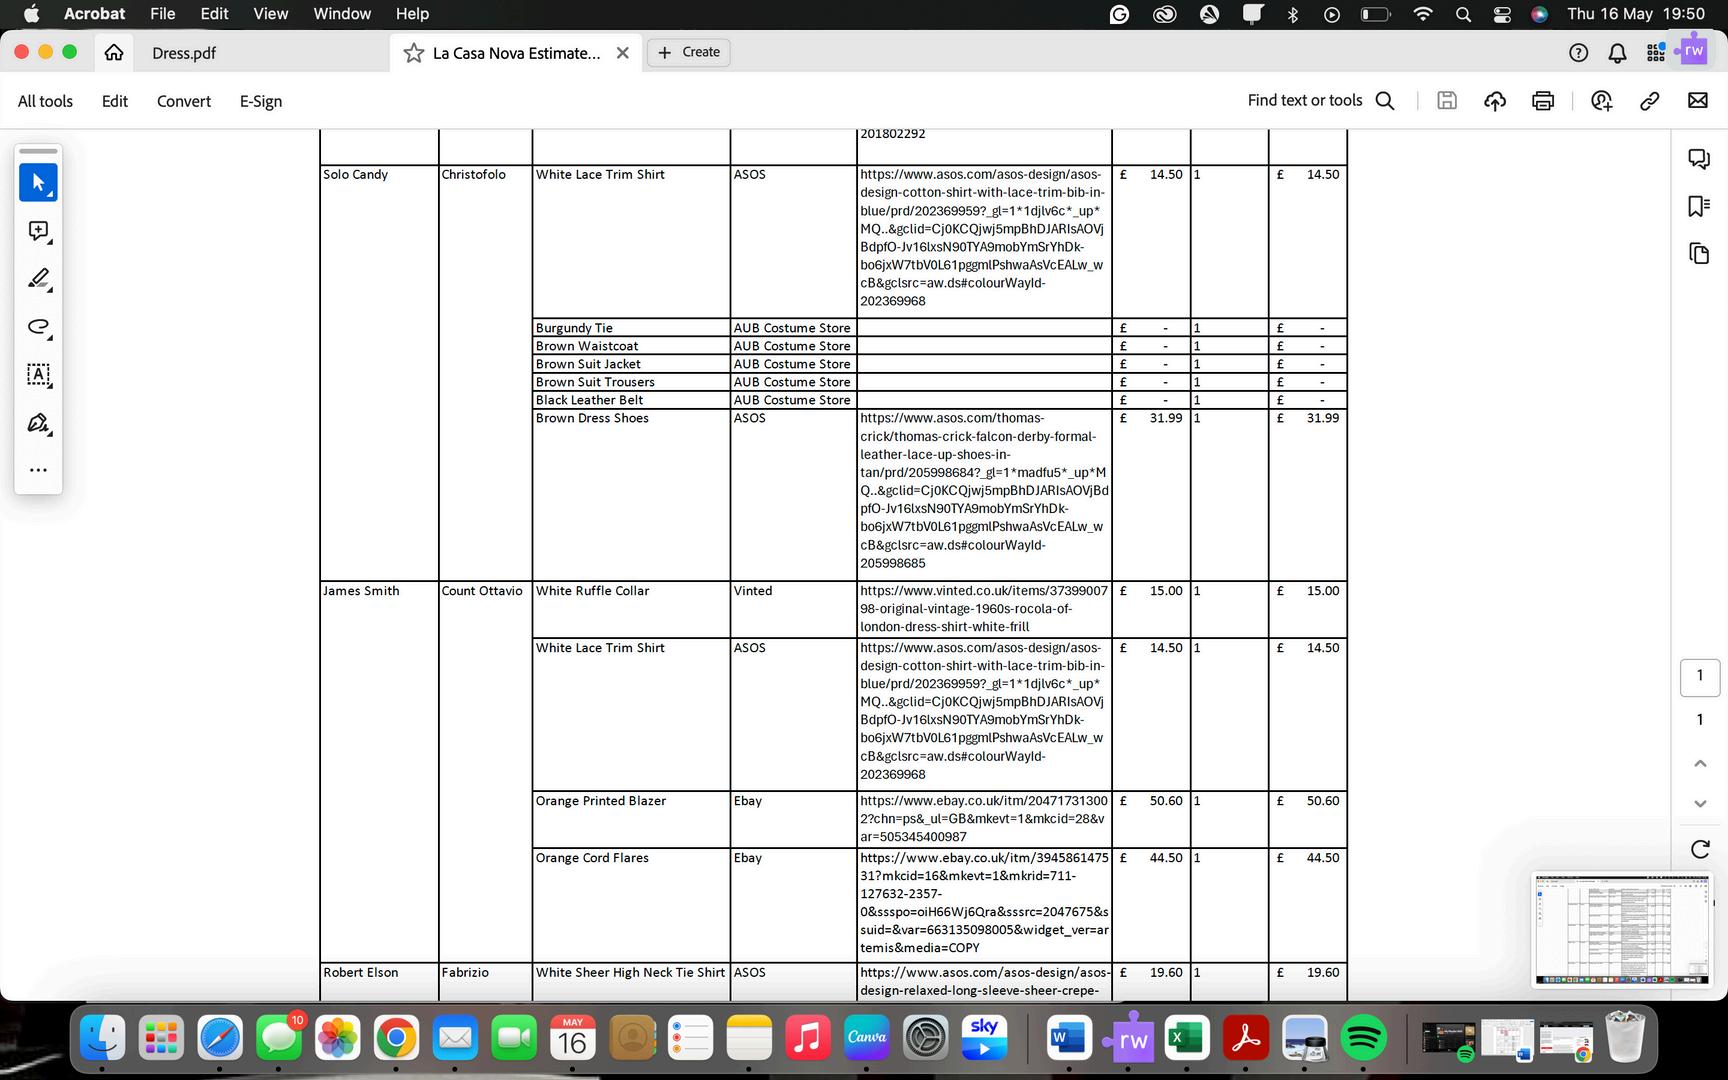Viewport: 1728px width, 1080px height.
Task: Select the arrow Selection tool
Action: coord(38,183)
